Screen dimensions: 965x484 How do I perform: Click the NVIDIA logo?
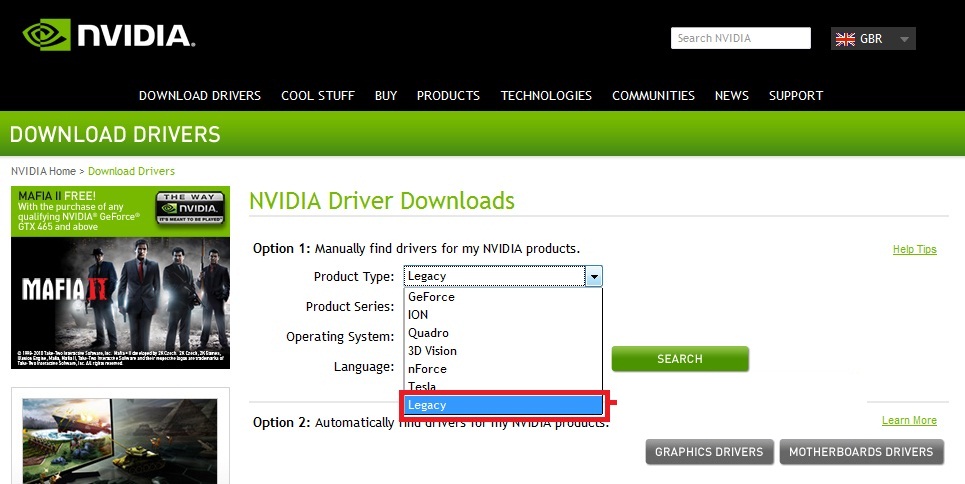coord(109,35)
